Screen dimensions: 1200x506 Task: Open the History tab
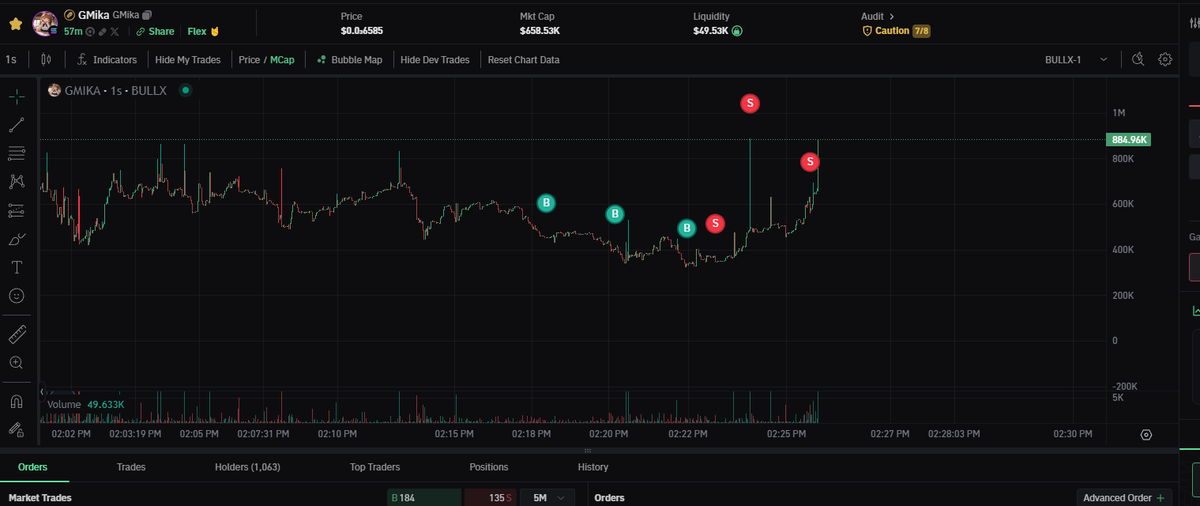(x=593, y=467)
